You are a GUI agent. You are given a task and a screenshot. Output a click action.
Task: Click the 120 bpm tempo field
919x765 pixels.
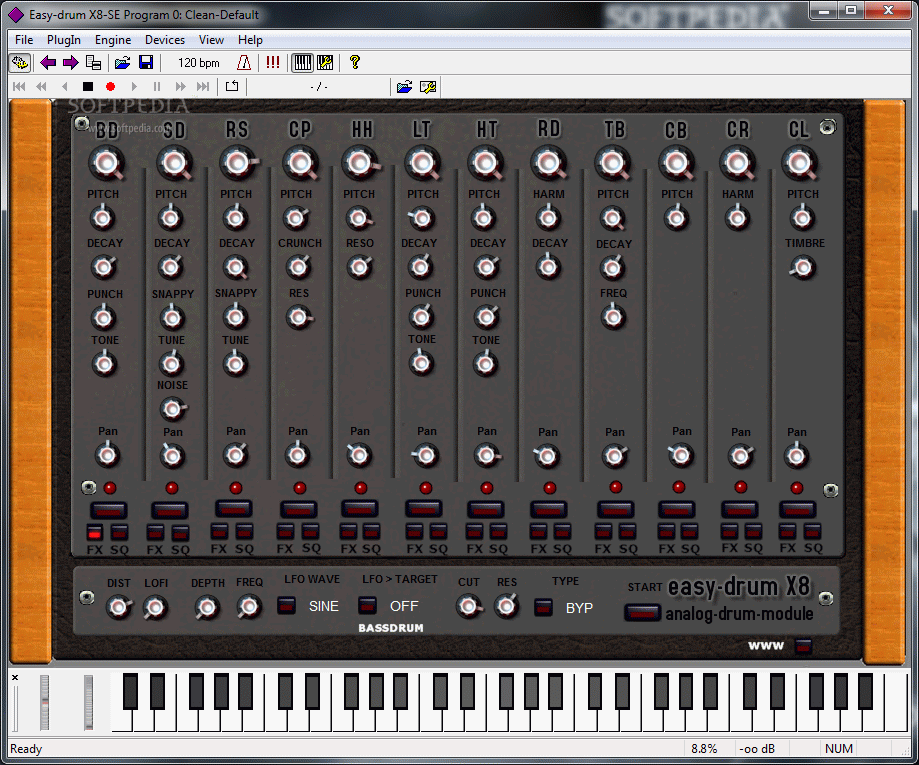tap(199, 63)
